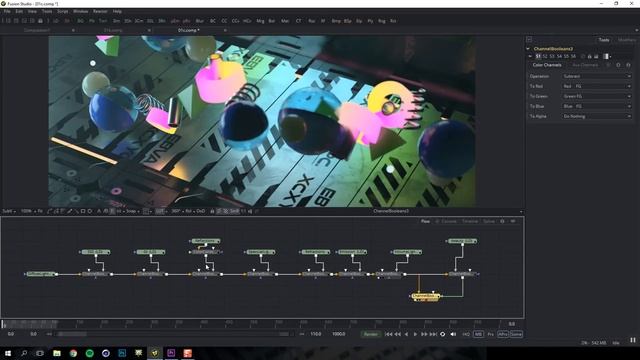This screenshot has height=360, width=640.
Task: Open the To Blue channel dropdown
Action: point(596,106)
